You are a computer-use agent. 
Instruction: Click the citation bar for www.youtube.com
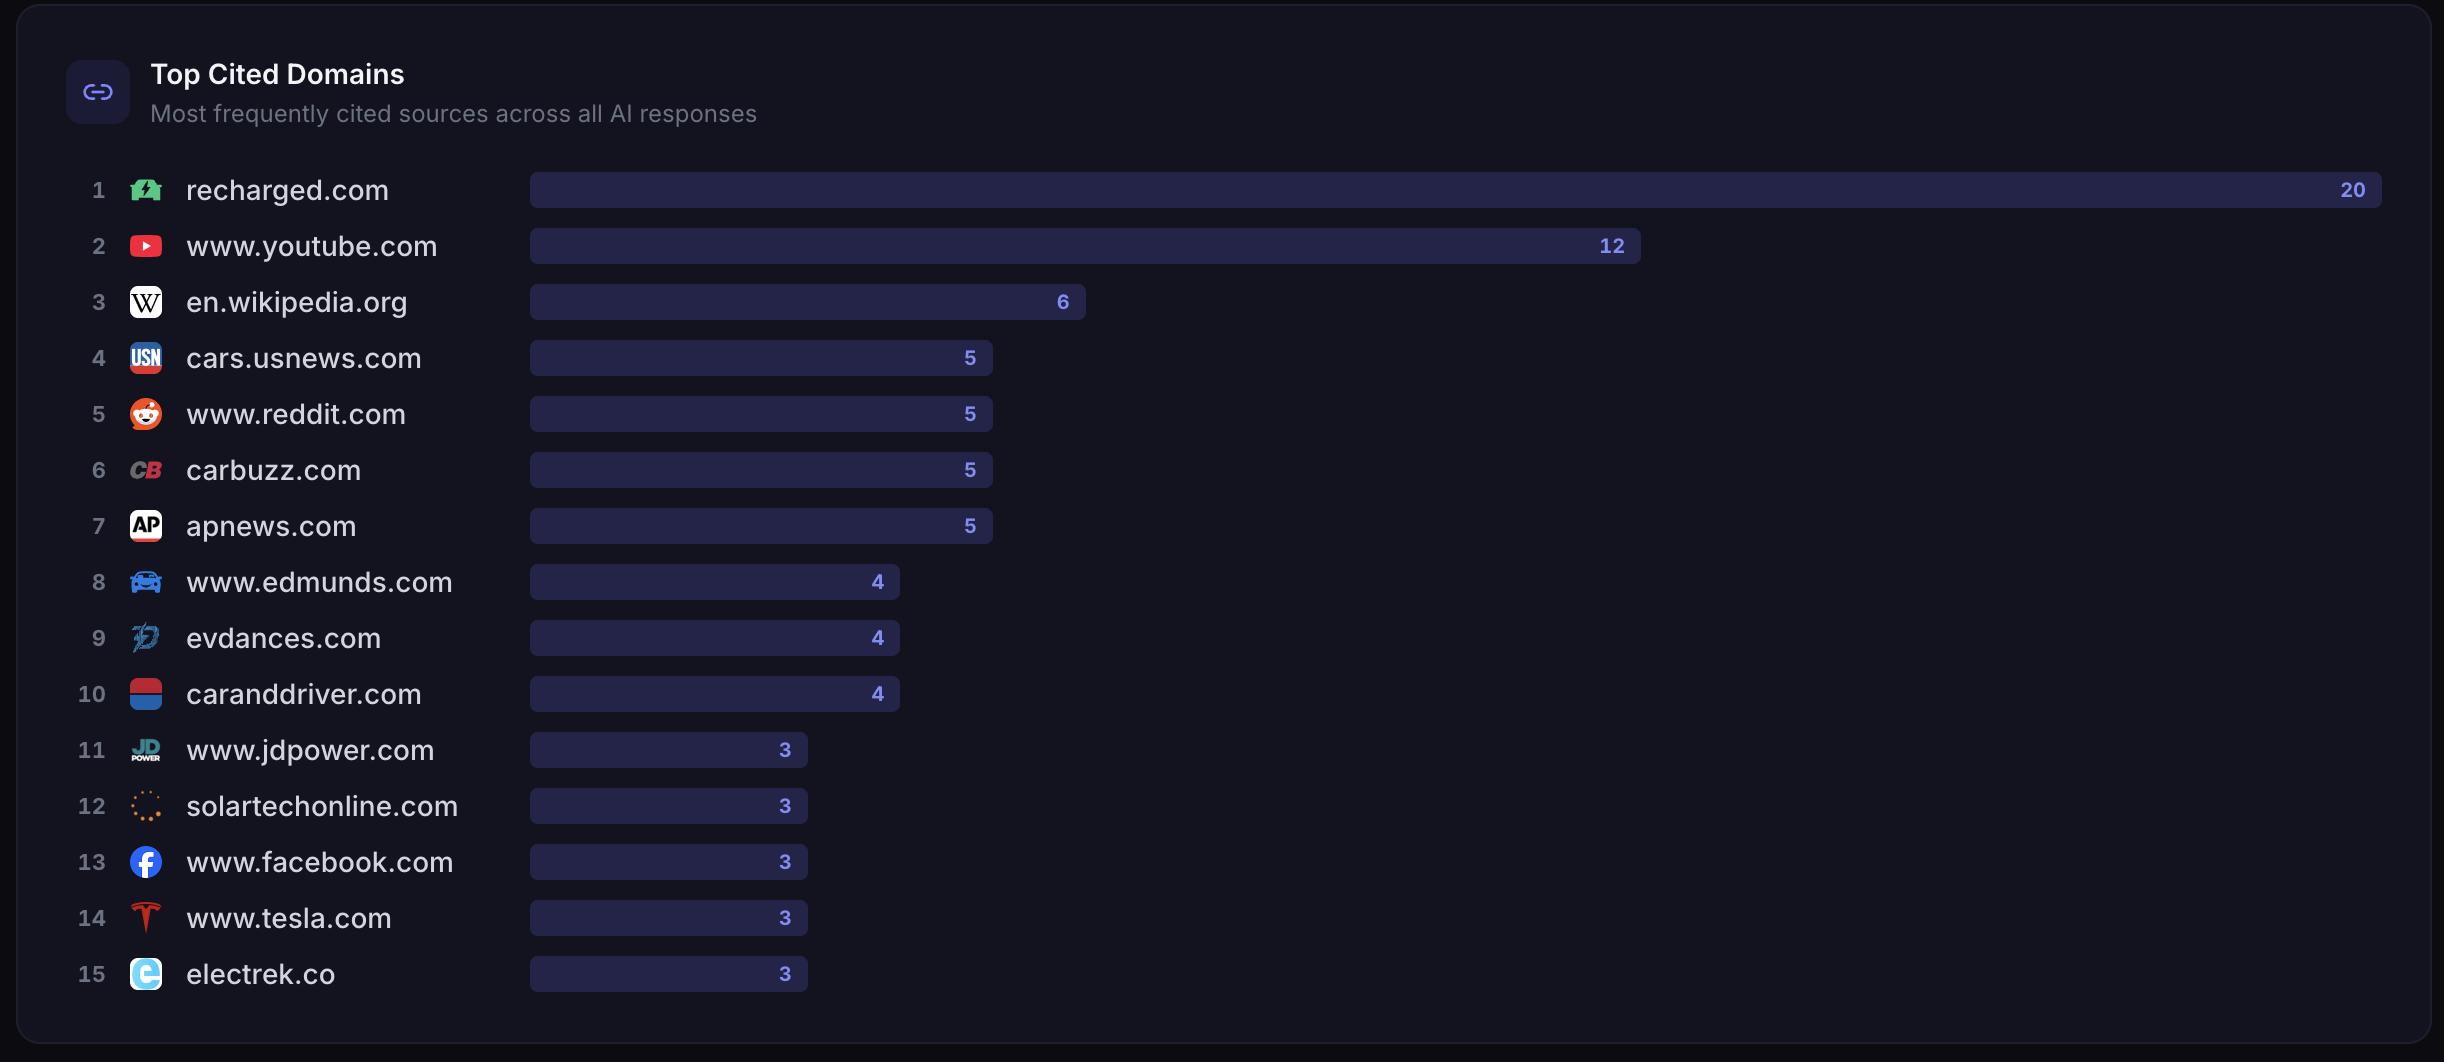tap(1080, 245)
